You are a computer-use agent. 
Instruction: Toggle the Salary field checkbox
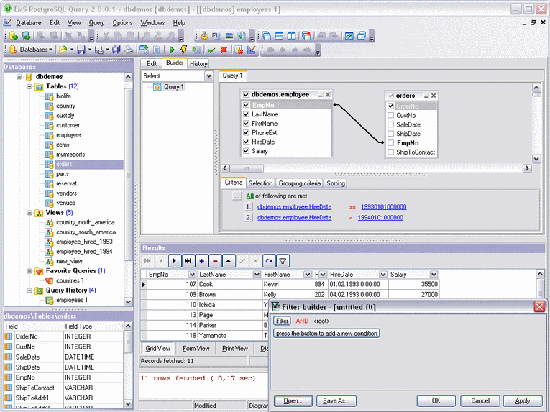coord(246,151)
